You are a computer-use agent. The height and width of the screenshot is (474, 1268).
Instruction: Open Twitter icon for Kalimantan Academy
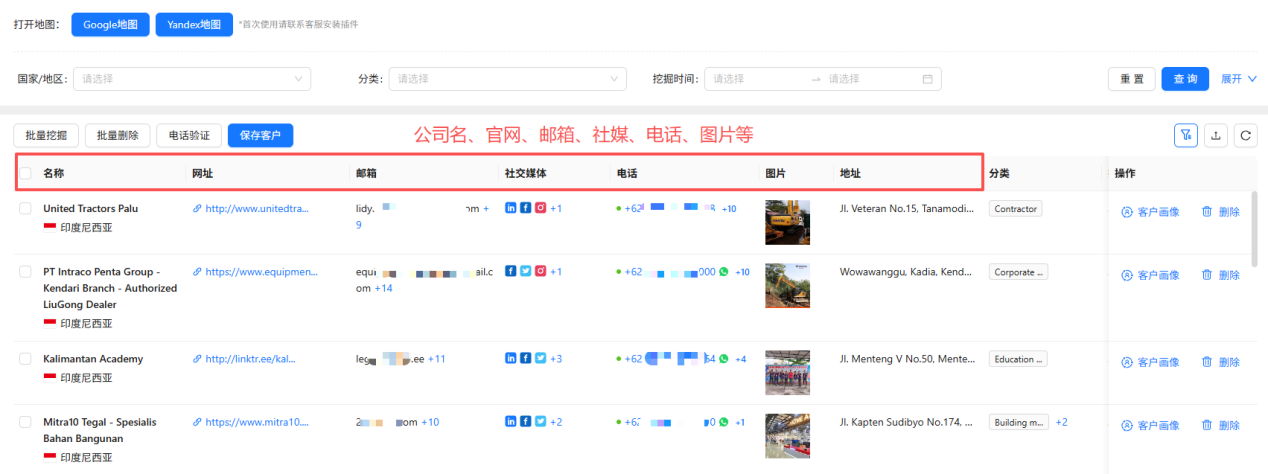coord(540,358)
